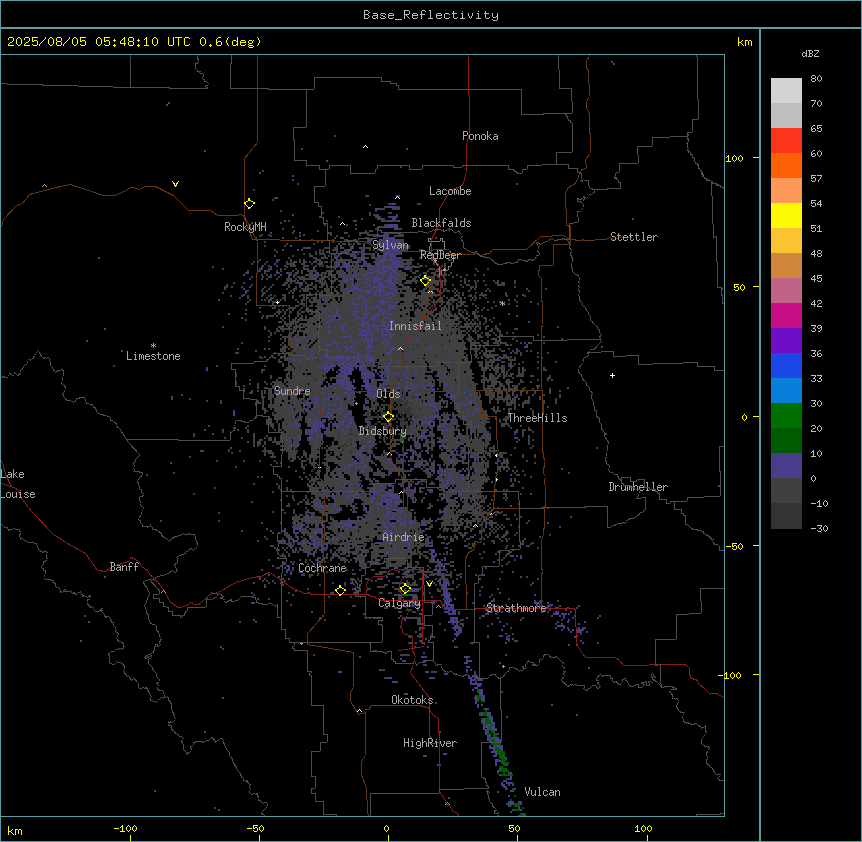Select the yellow diamond marker between Olds and Didsbury
Image resolution: width=862 pixels, height=842 pixels.
coord(388,417)
